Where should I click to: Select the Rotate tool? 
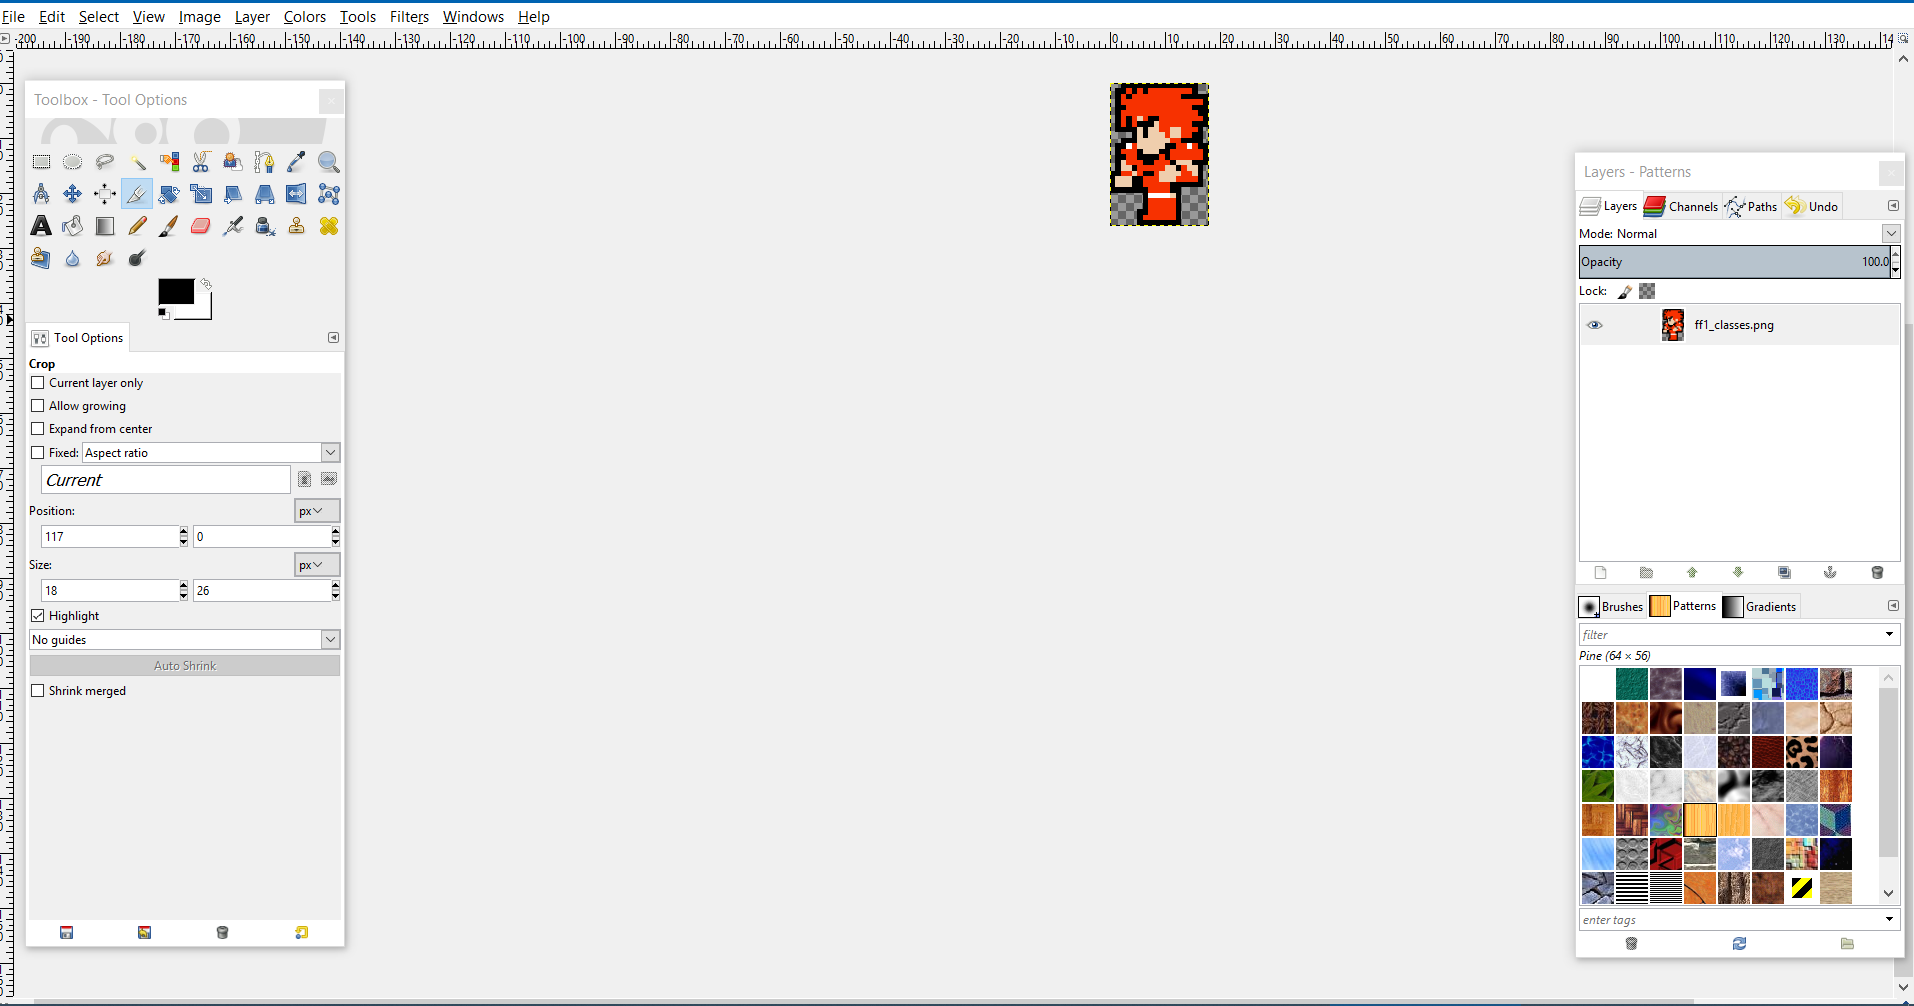tap(169, 194)
